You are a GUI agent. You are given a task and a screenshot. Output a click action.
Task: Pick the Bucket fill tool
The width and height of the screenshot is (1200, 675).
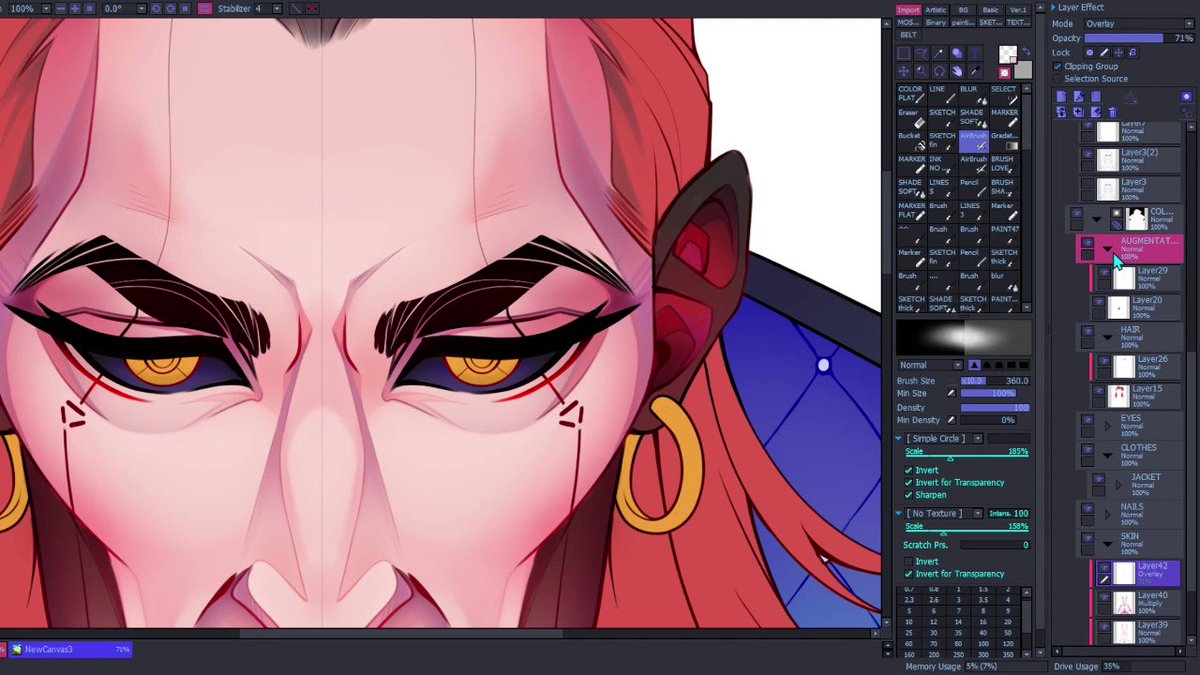tap(910, 143)
